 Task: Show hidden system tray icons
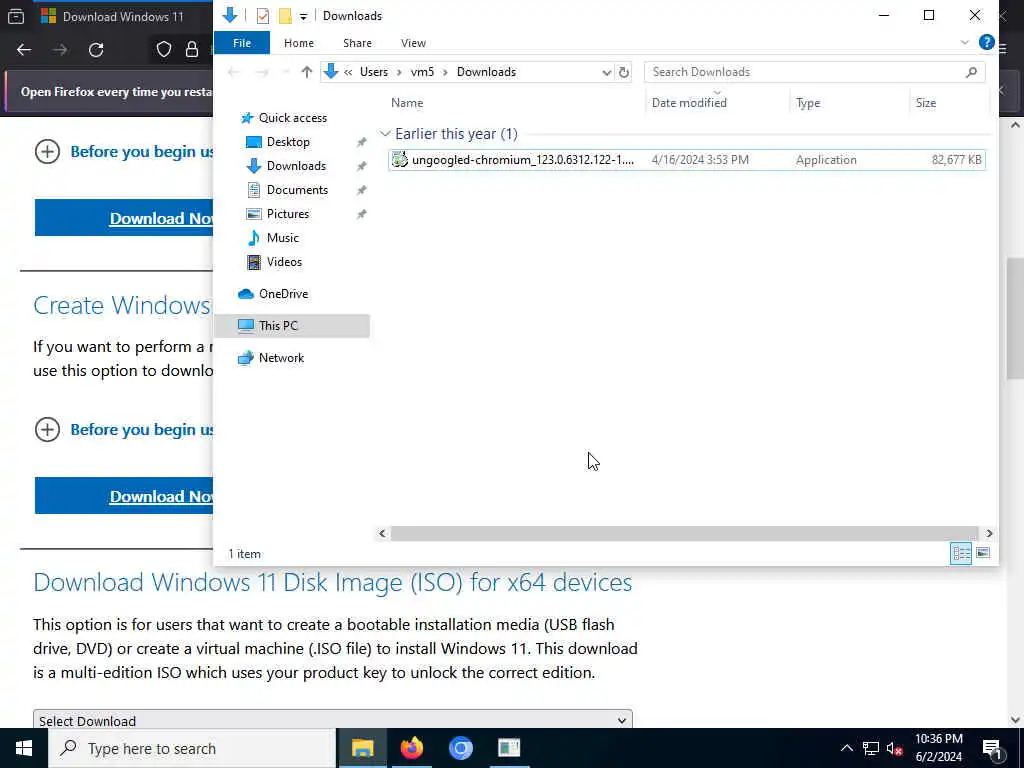(x=846, y=748)
